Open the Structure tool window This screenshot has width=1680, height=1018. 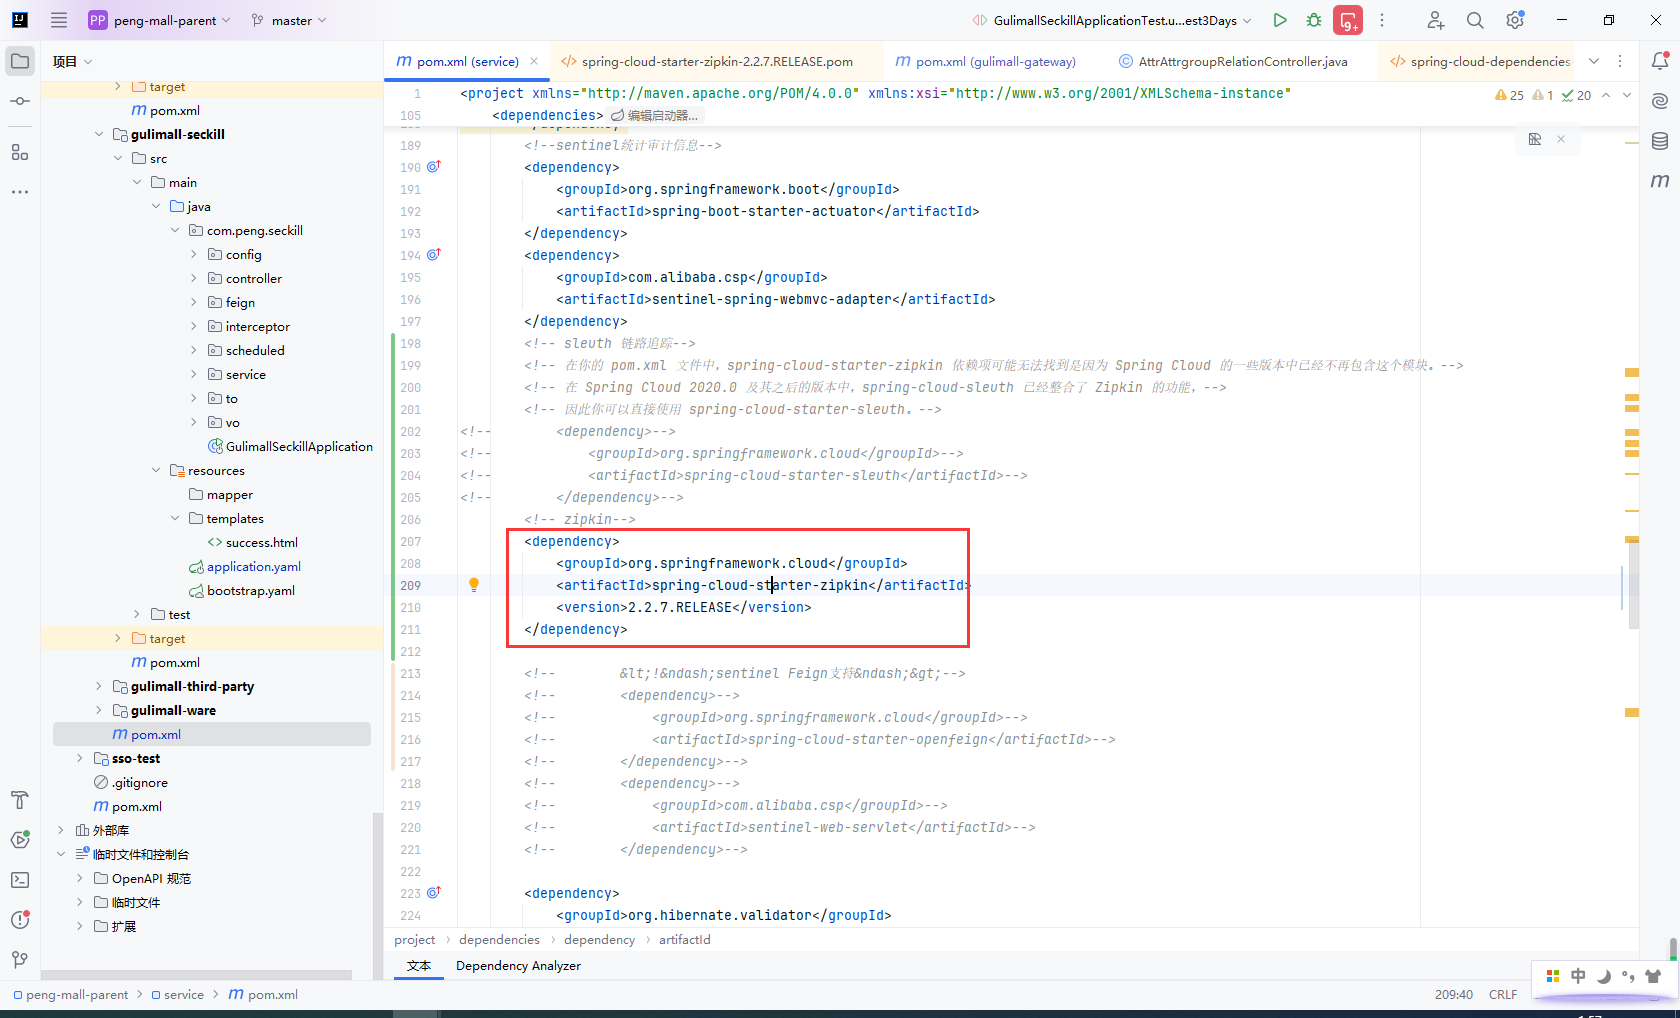(20, 152)
